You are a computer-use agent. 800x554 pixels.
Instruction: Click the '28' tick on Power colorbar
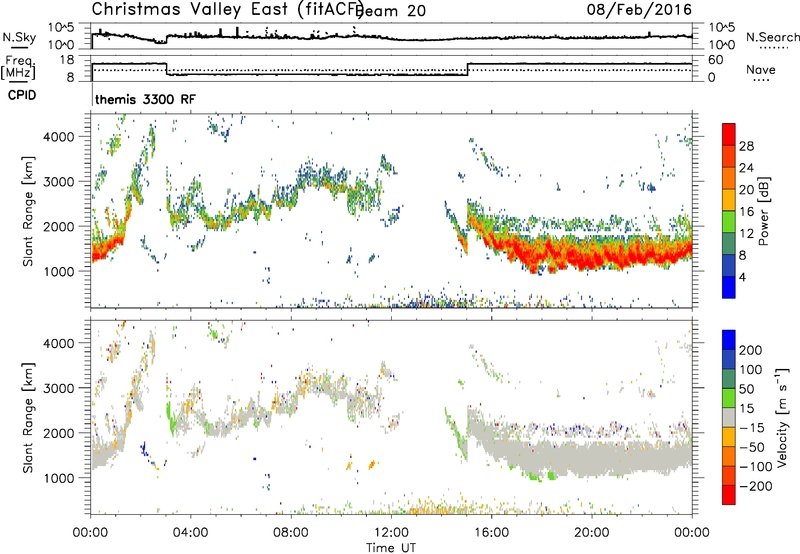click(746, 146)
